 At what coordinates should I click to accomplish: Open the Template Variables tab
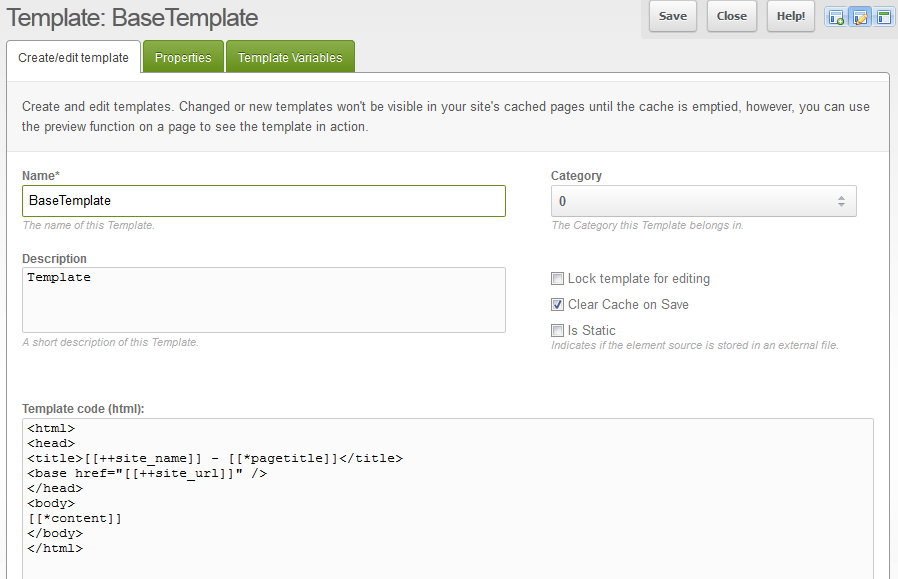point(290,58)
